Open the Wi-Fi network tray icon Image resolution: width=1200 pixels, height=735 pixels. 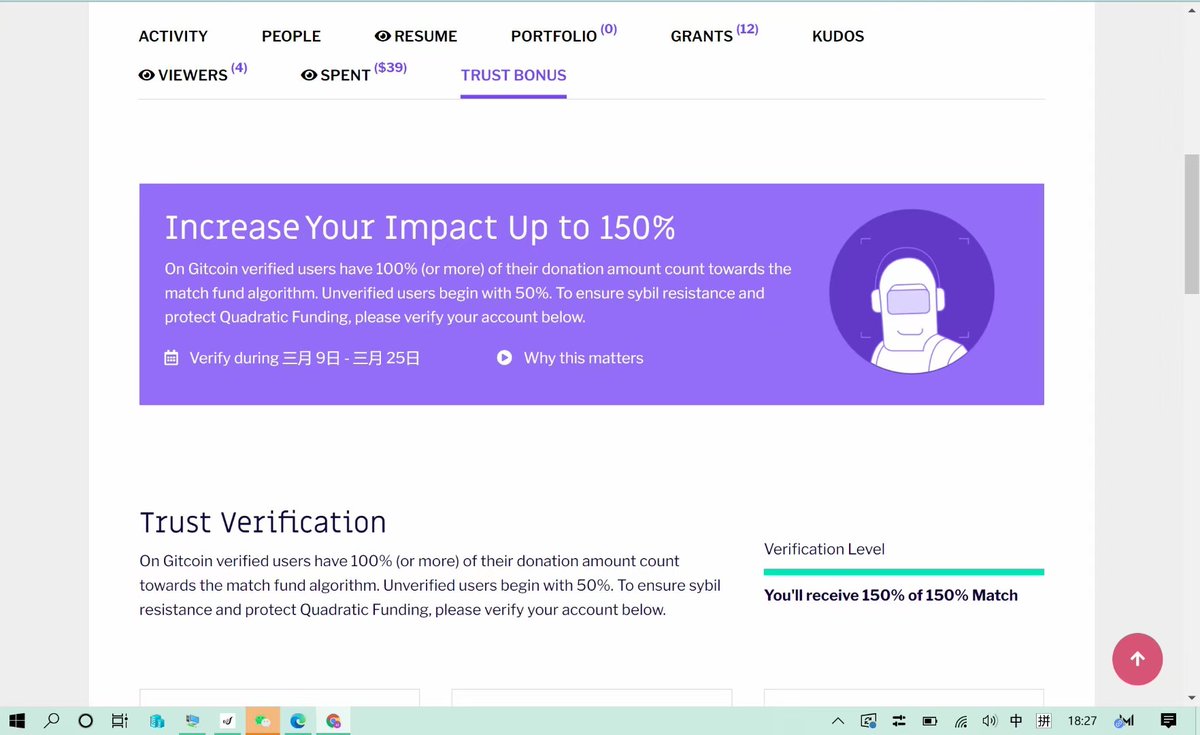pyautogui.click(x=960, y=720)
